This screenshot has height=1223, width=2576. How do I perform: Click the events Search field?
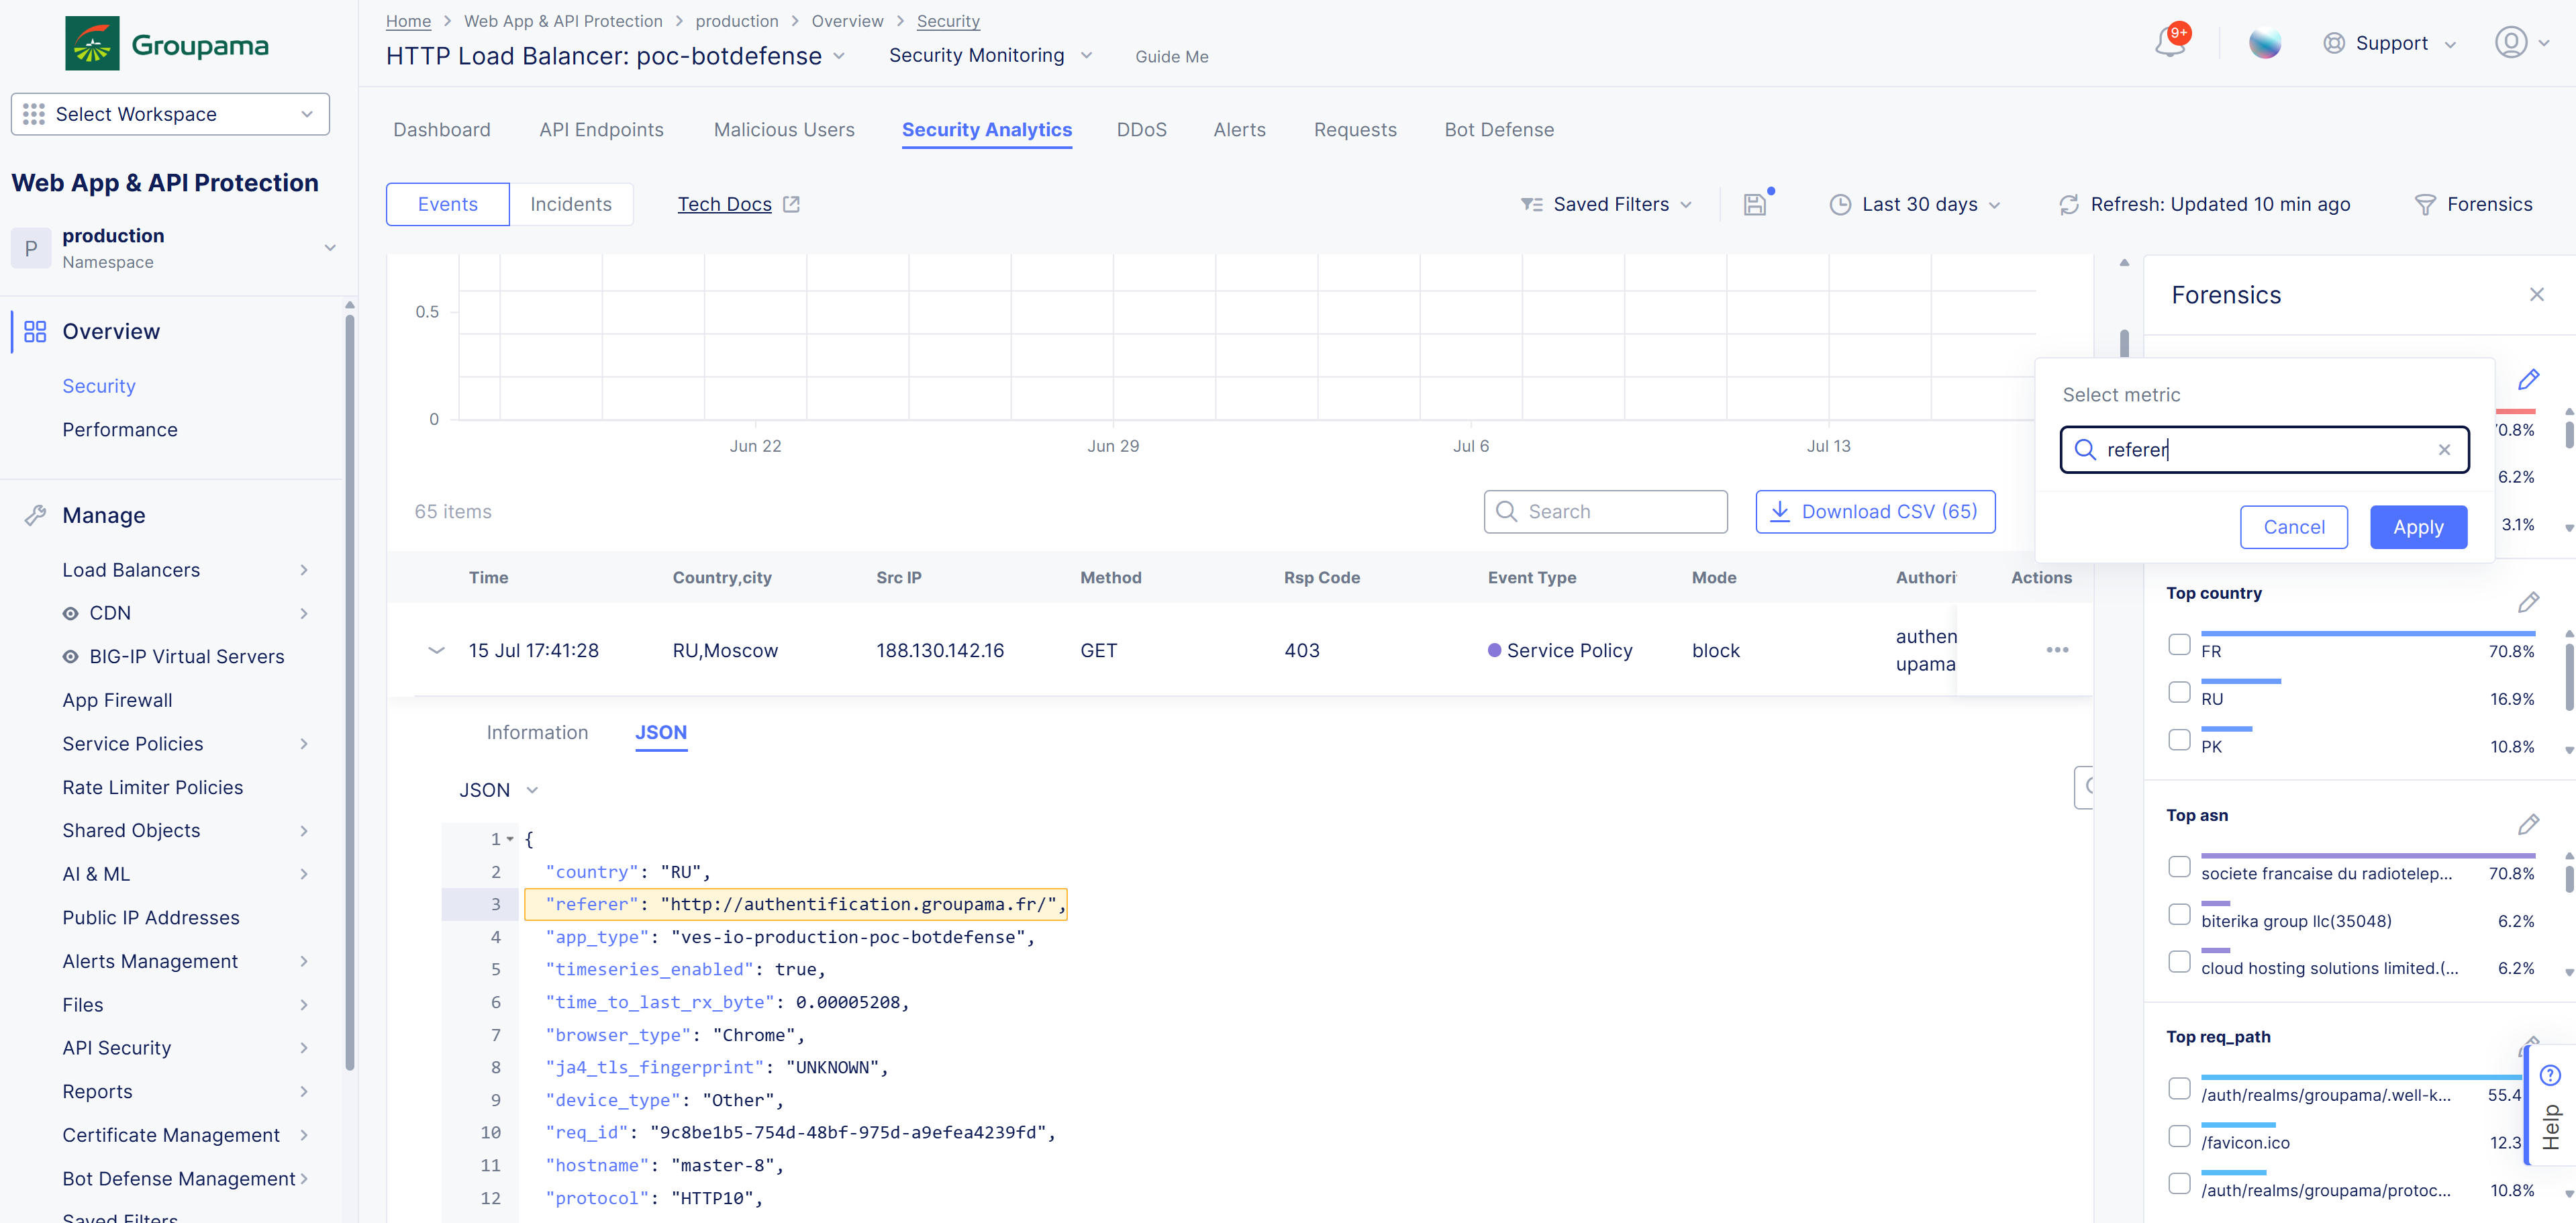point(1606,511)
